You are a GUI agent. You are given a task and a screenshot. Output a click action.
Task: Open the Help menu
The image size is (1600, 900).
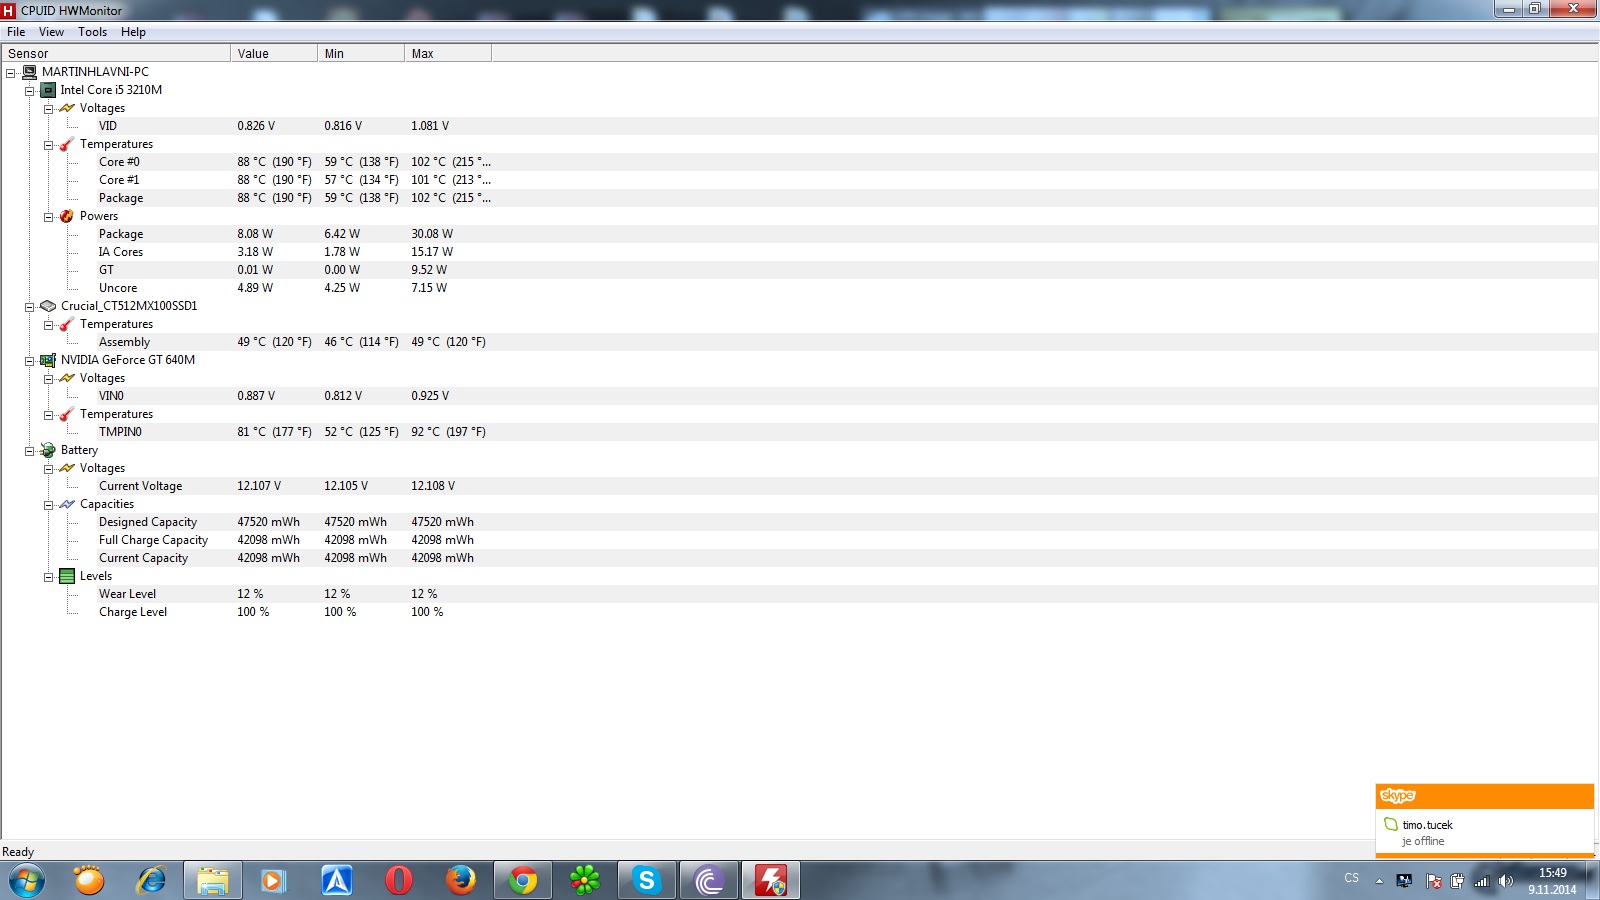click(x=133, y=32)
